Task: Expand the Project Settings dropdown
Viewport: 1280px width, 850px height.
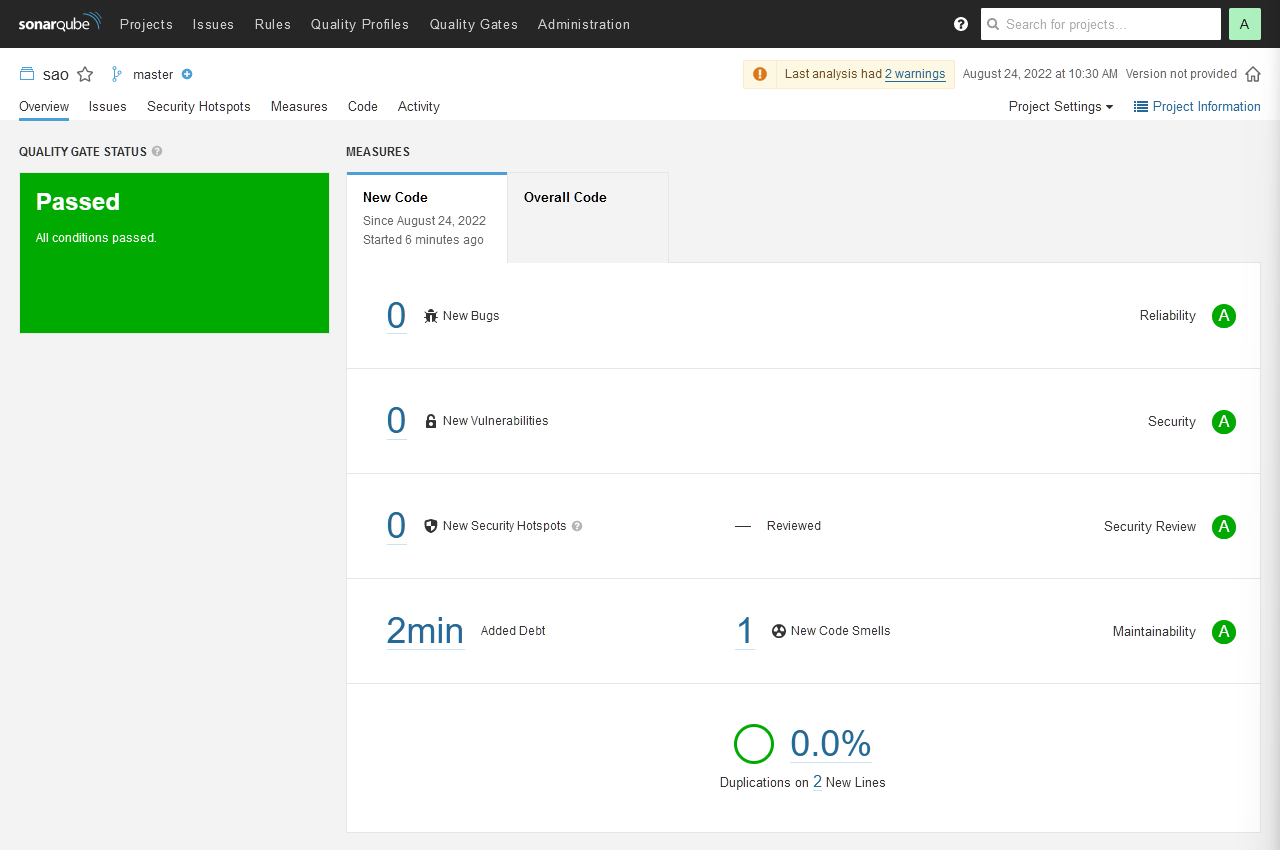Action: [1060, 107]
